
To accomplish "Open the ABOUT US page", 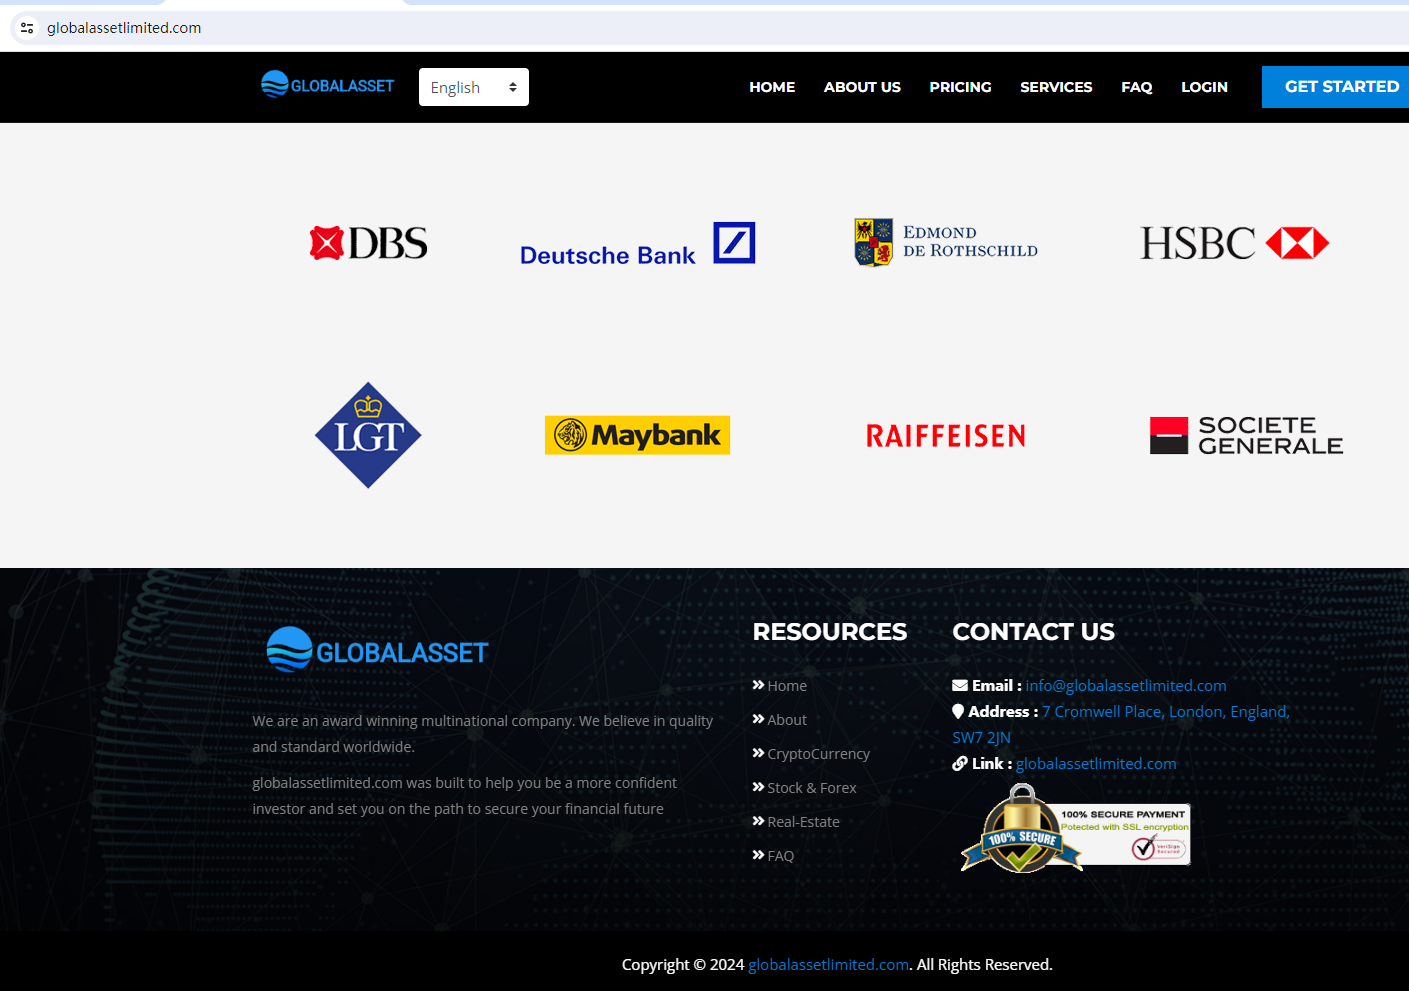I will click(862, 87).
